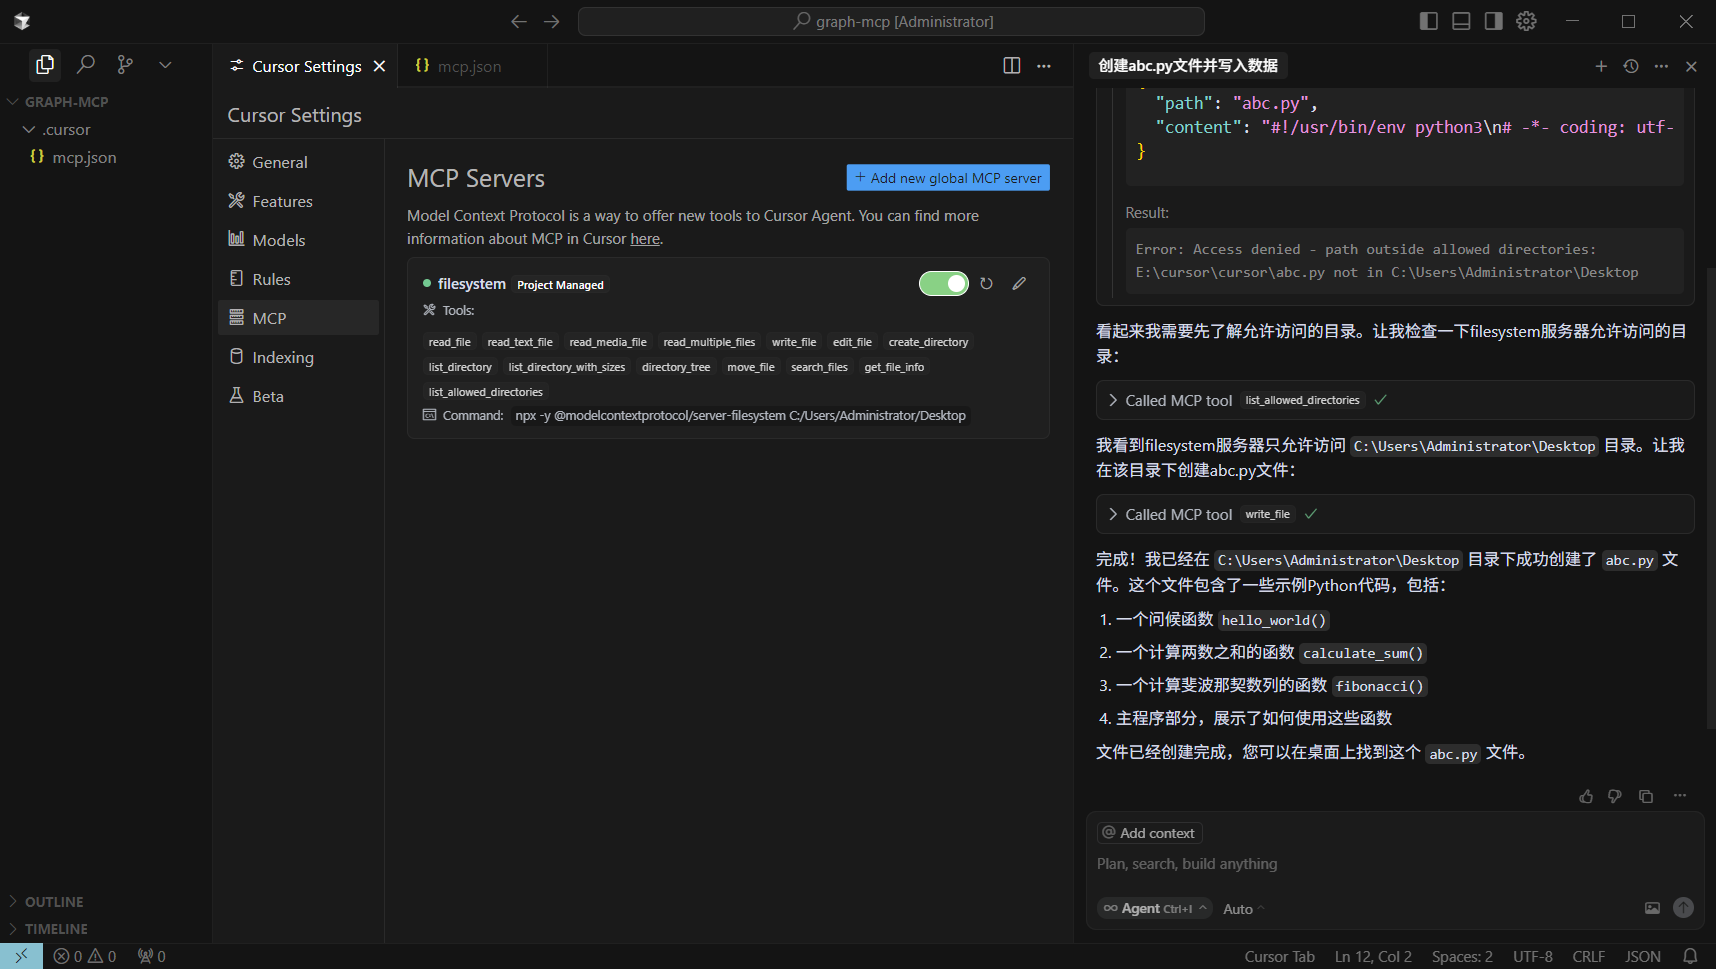Refresh the filesystem MCP server

pyautogui.click(x=986, y=284)
